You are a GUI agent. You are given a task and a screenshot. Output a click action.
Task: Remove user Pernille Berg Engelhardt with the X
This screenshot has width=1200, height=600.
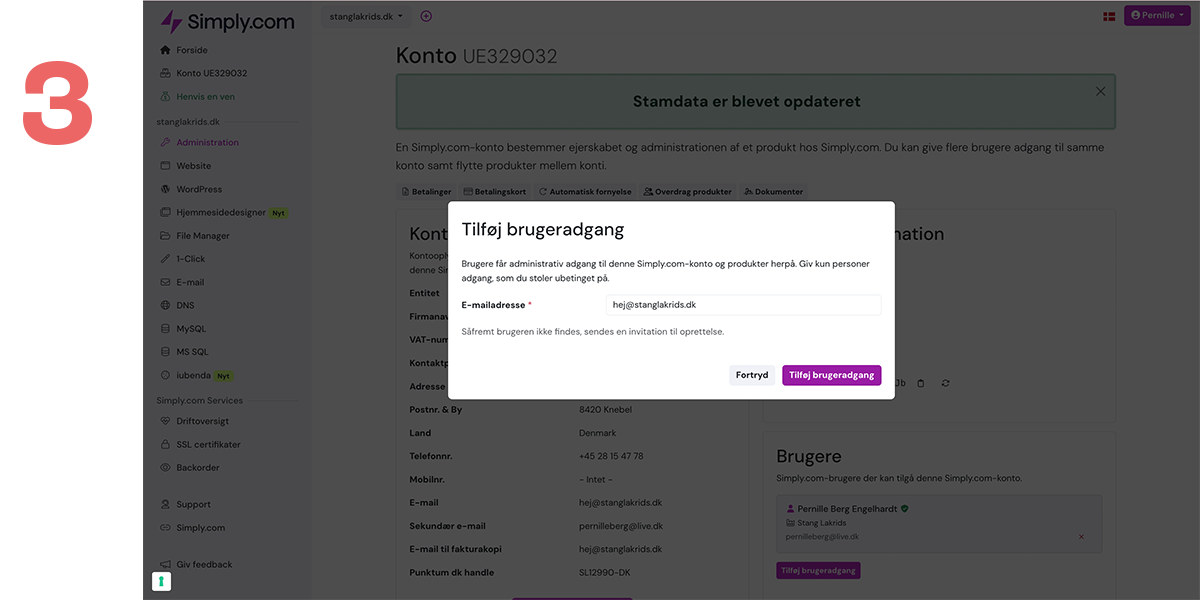click(x=1081, y=537)
